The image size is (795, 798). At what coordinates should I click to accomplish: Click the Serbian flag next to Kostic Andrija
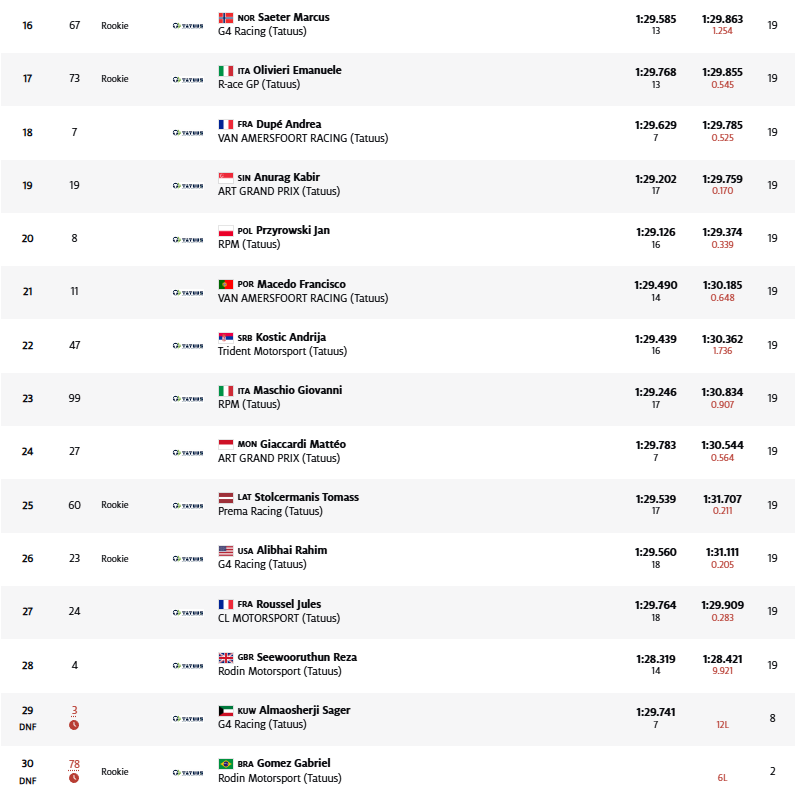[x=225, y=338]
